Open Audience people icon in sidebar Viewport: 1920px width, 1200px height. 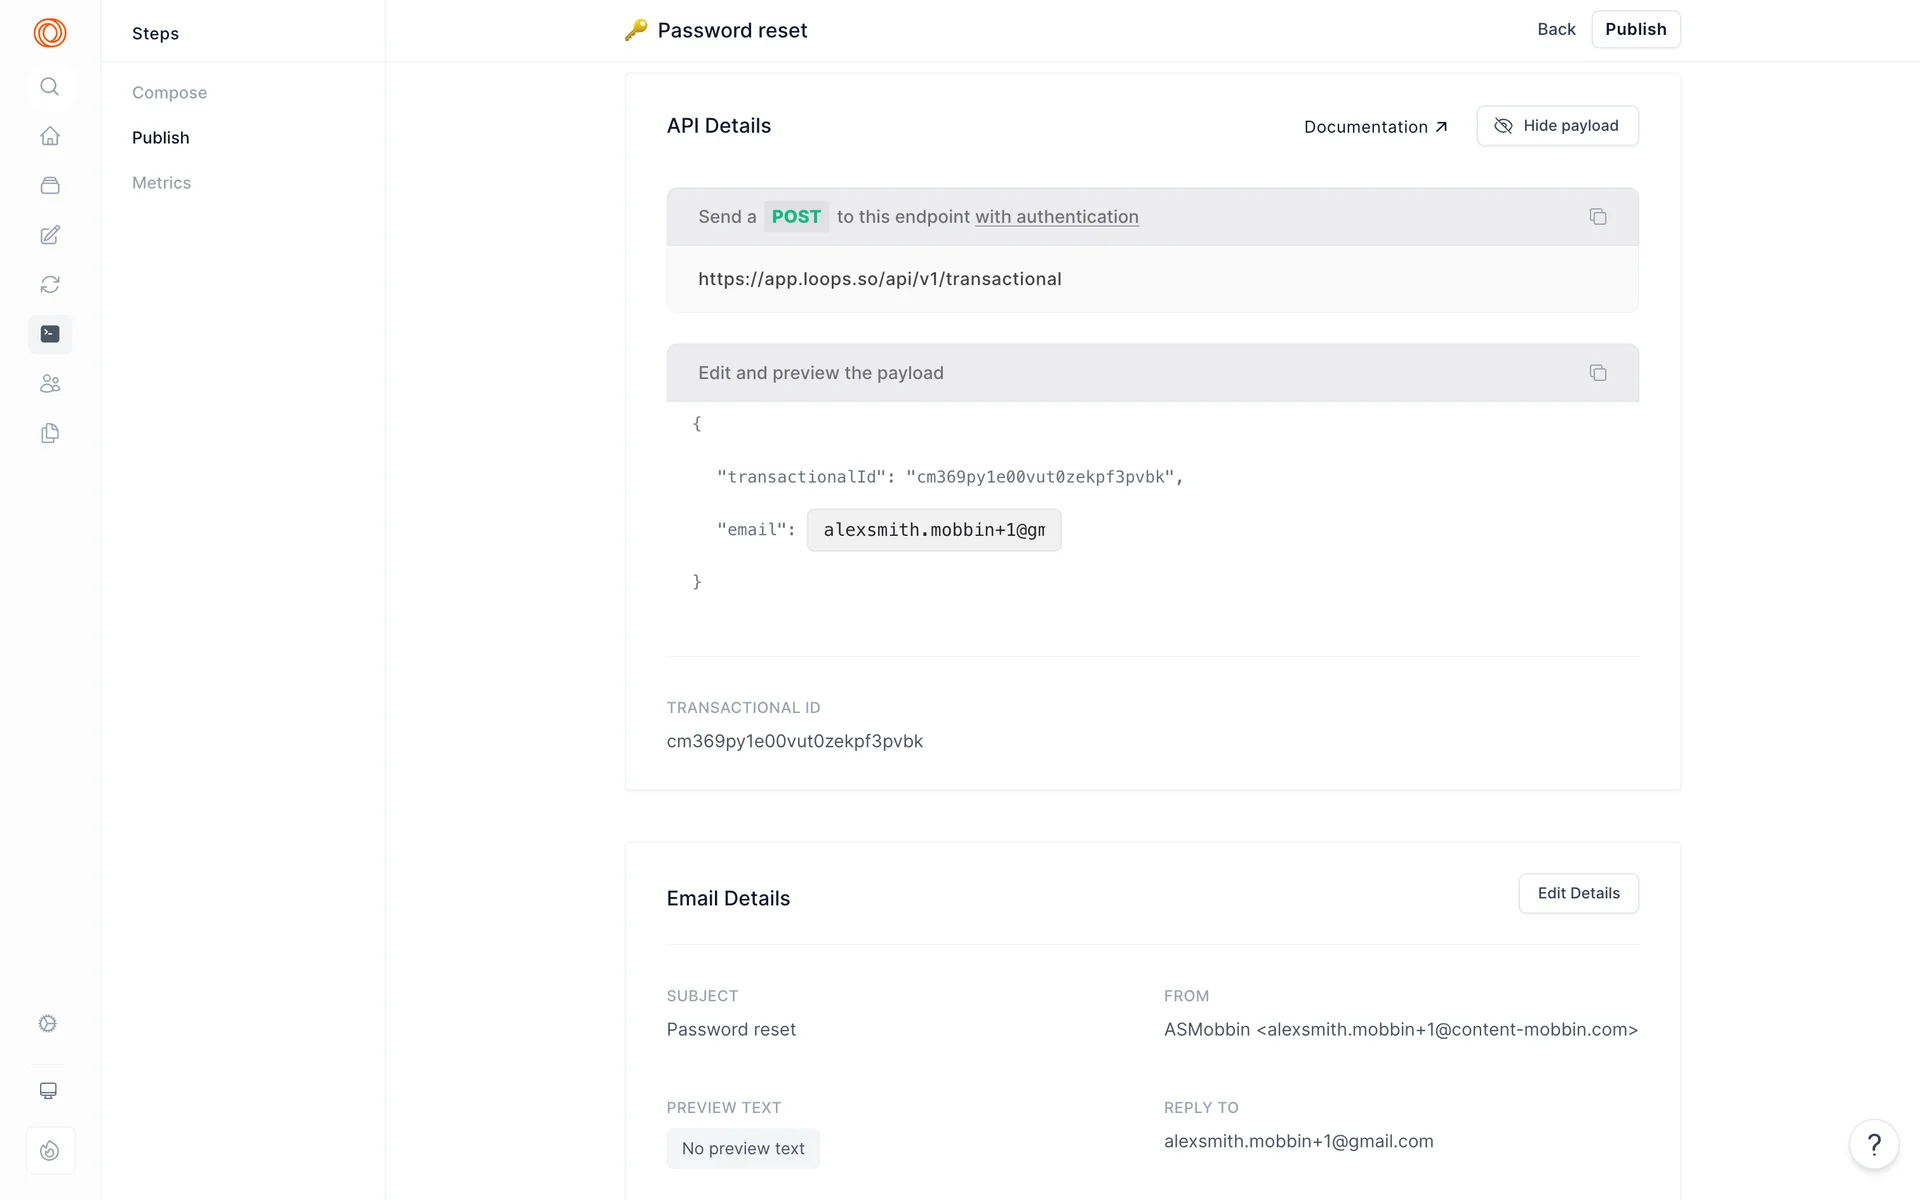tap(50, 384)
